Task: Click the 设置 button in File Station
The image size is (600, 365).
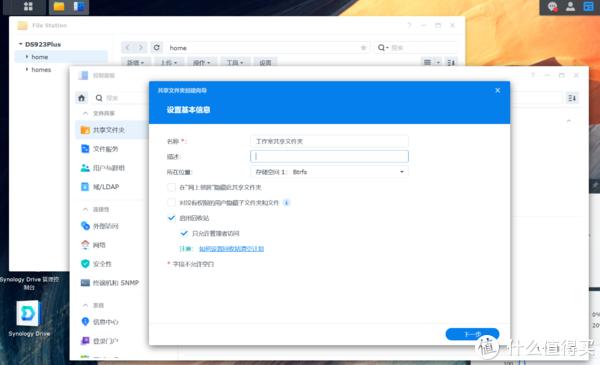Action: (265, 62)
